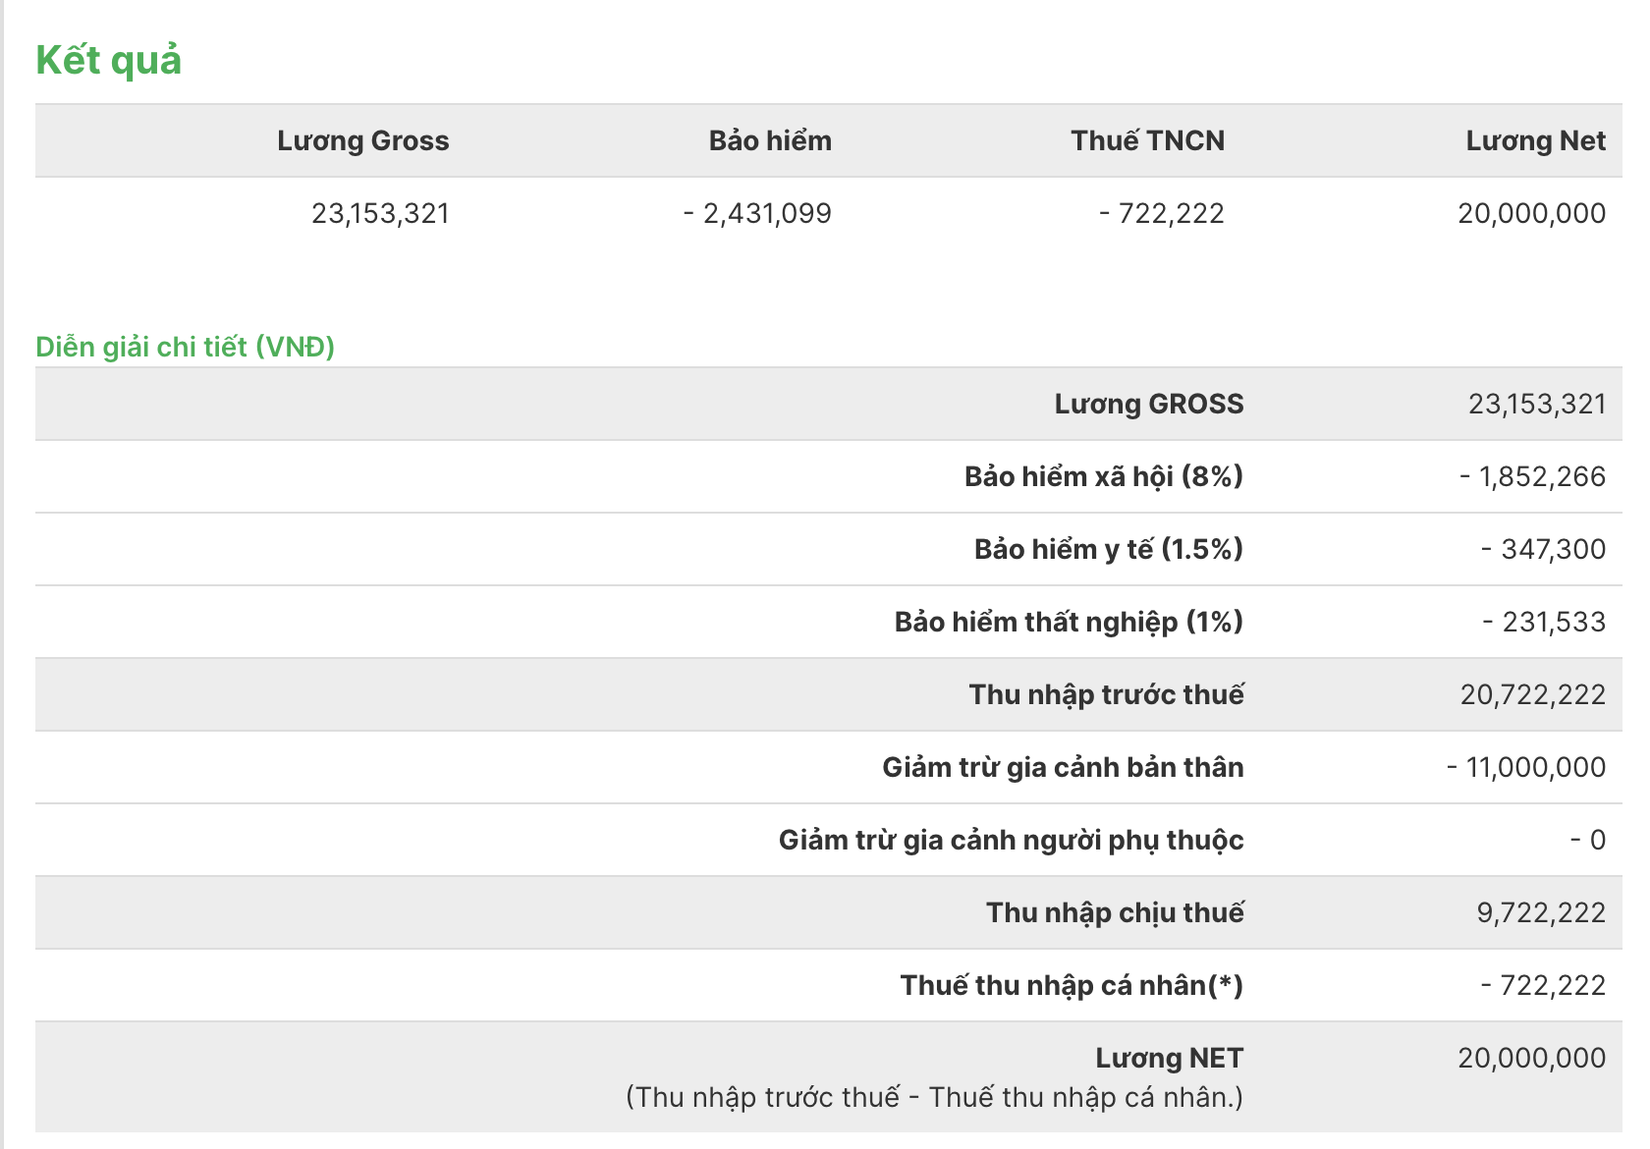Select the taxable income value 9,722,222
1650x1149 pixels.
click(x=1540, y=913)
